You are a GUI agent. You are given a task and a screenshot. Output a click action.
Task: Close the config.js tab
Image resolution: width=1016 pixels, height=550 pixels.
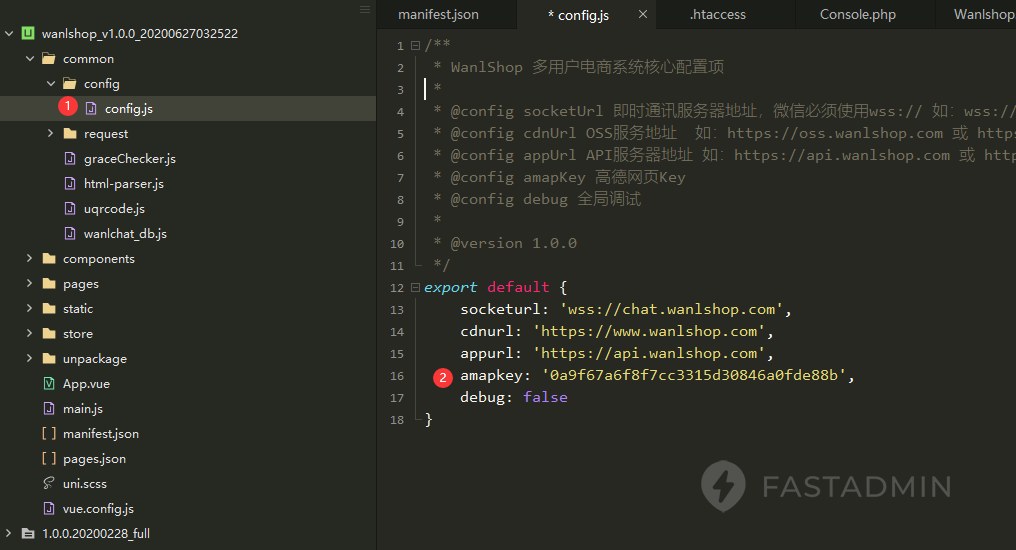point(643,14)
